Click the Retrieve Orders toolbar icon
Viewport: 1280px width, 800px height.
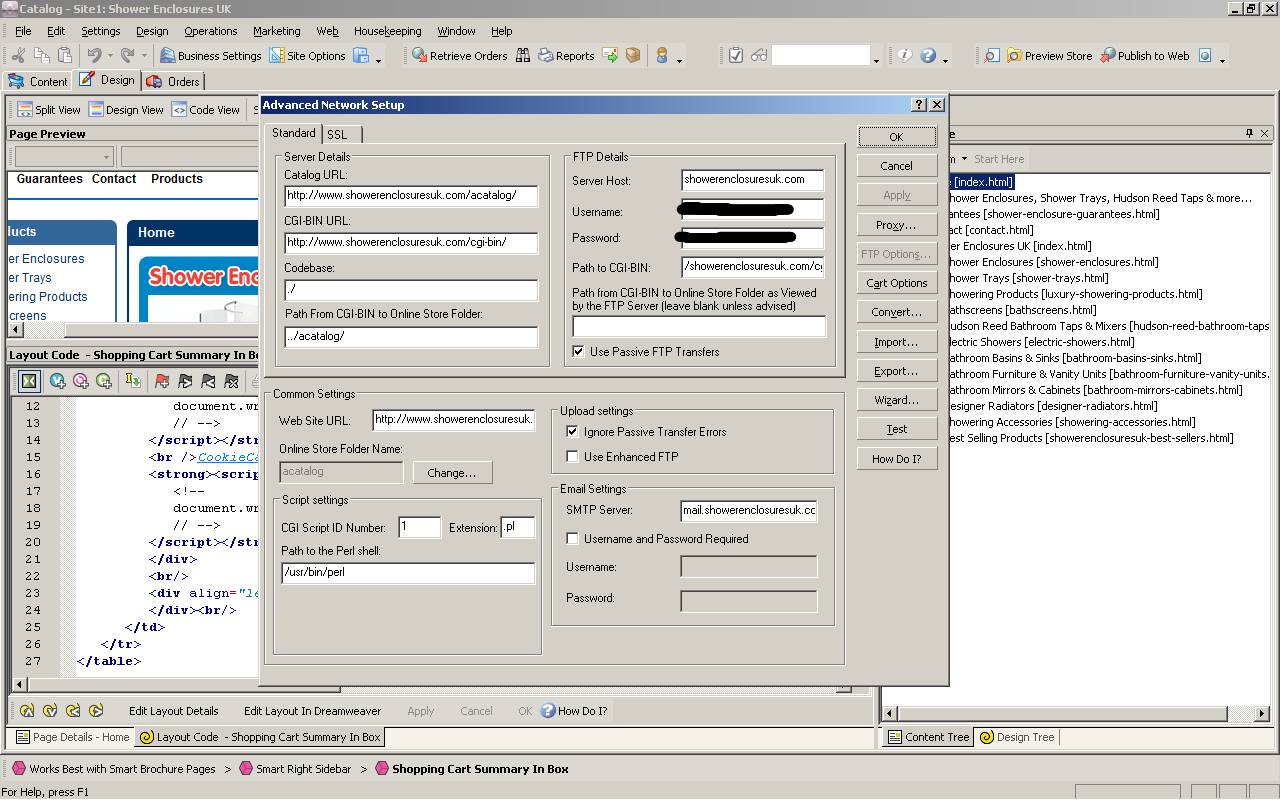[420, 56]
